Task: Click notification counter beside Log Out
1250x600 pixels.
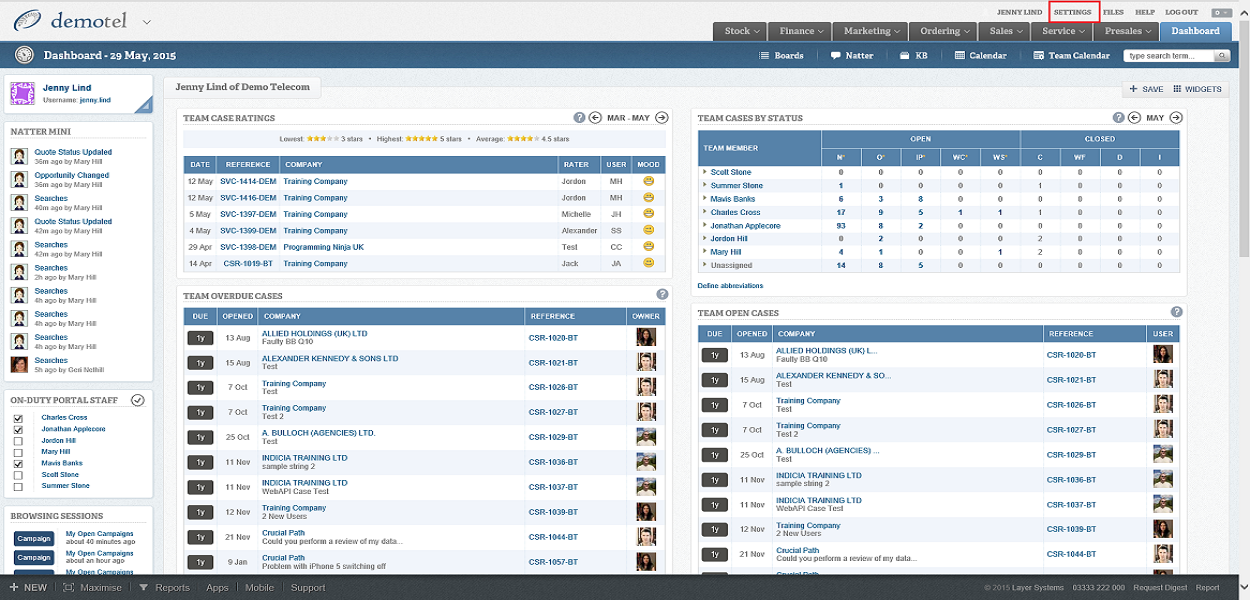Action: pos(1221,13)
